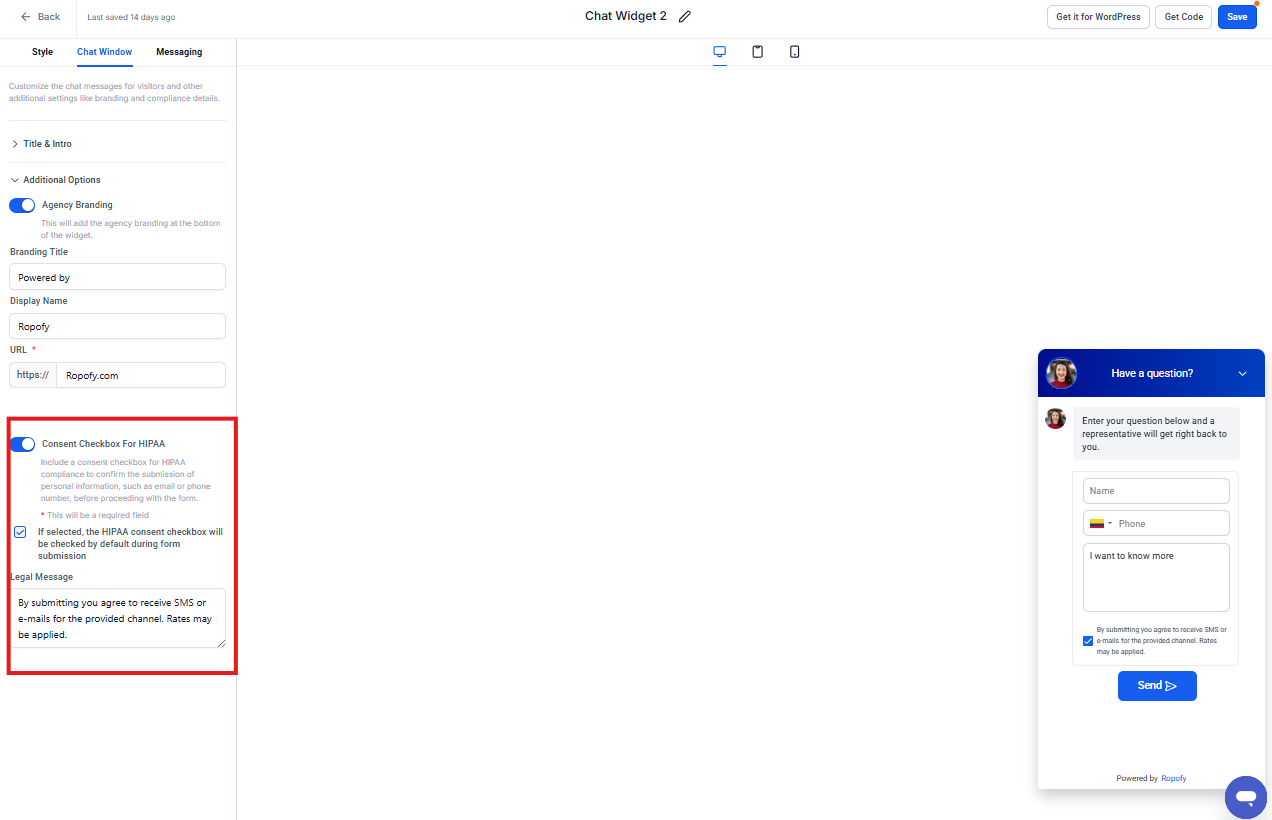Turn off Consent Checkbox For HIPAA toggle

(x=22, y=444)
